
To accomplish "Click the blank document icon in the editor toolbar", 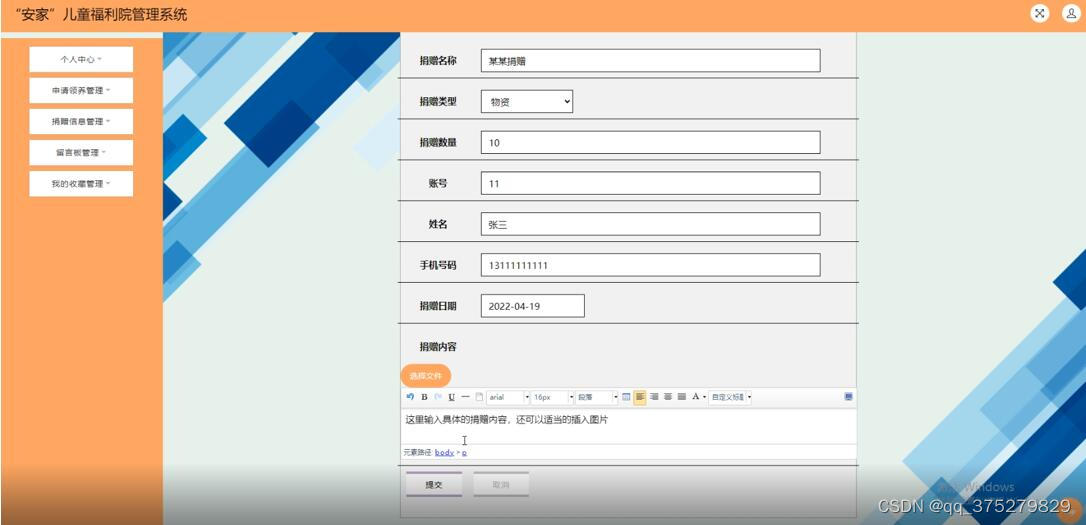I will click(479, 397).
